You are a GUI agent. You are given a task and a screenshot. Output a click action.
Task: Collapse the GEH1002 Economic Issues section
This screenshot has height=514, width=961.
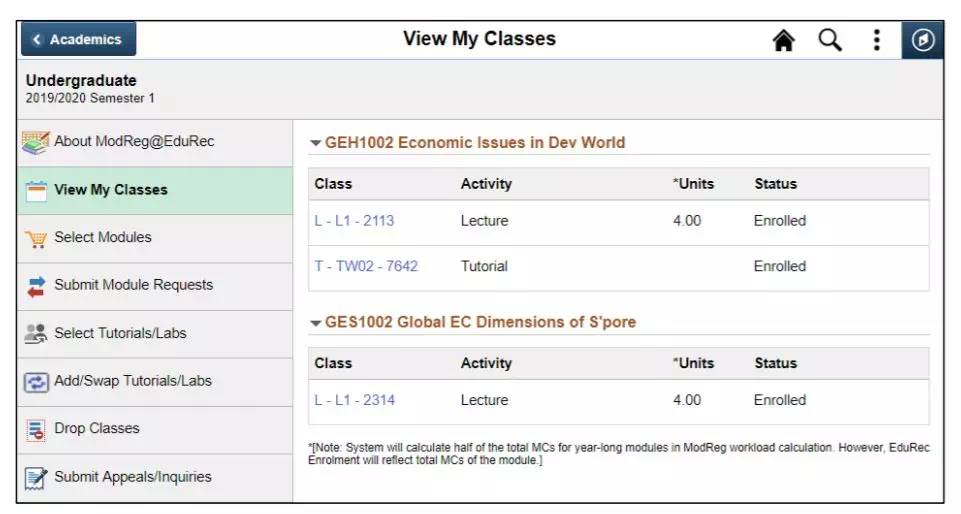tap(316, 143)
